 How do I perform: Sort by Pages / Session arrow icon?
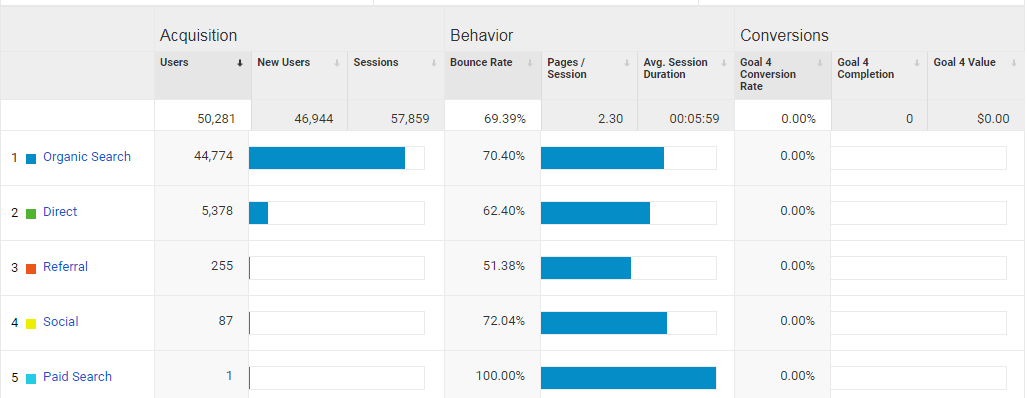tap(627, 63)
